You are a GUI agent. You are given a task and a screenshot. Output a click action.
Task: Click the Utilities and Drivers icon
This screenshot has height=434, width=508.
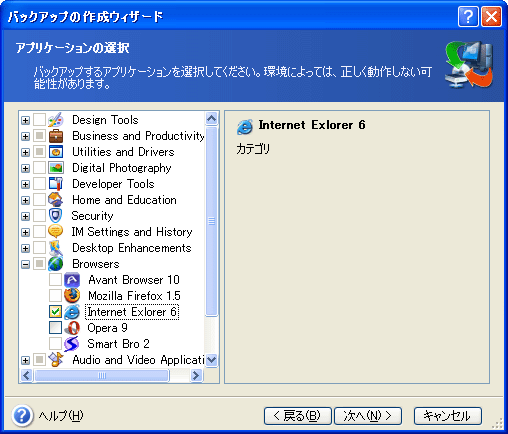56,152
